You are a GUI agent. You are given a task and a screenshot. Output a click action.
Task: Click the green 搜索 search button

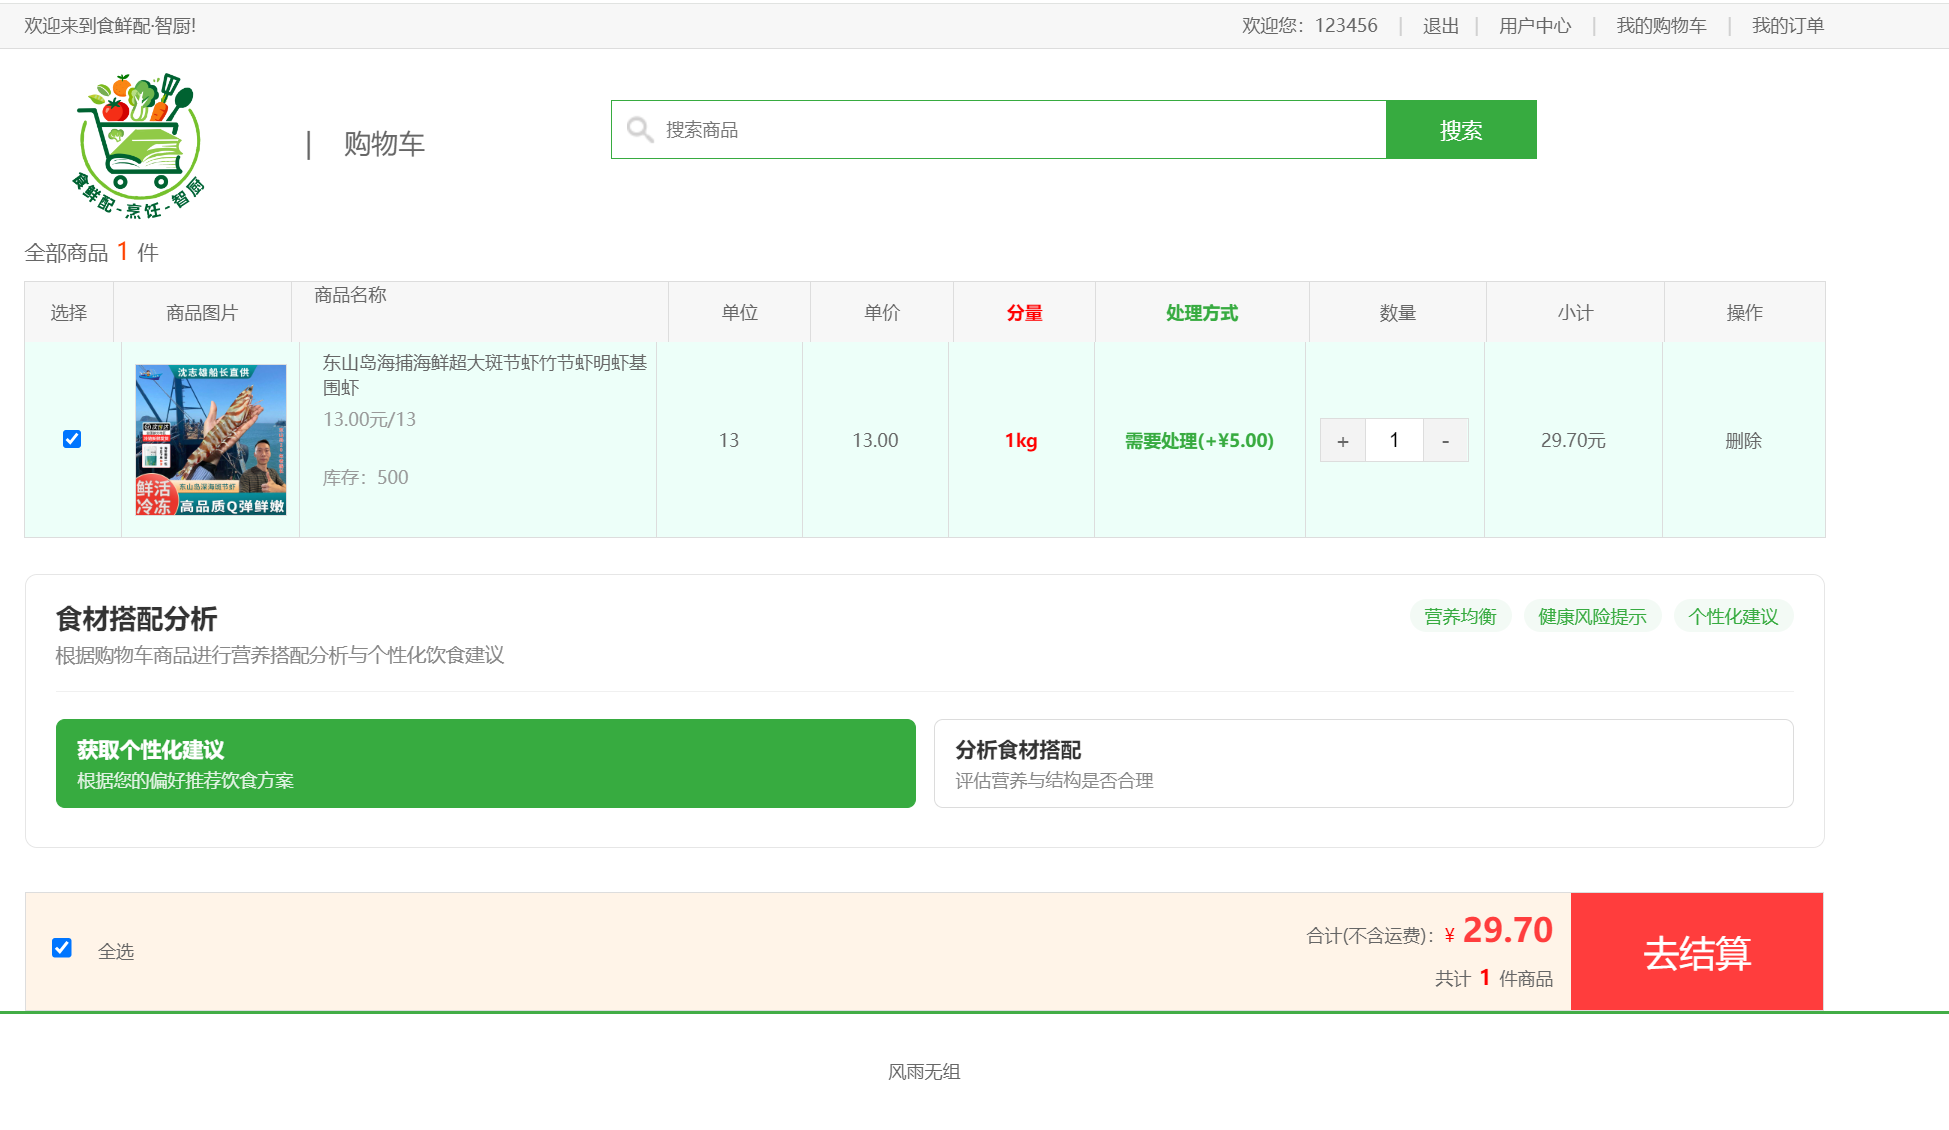pyautogui.click(x=1460, y=130)
